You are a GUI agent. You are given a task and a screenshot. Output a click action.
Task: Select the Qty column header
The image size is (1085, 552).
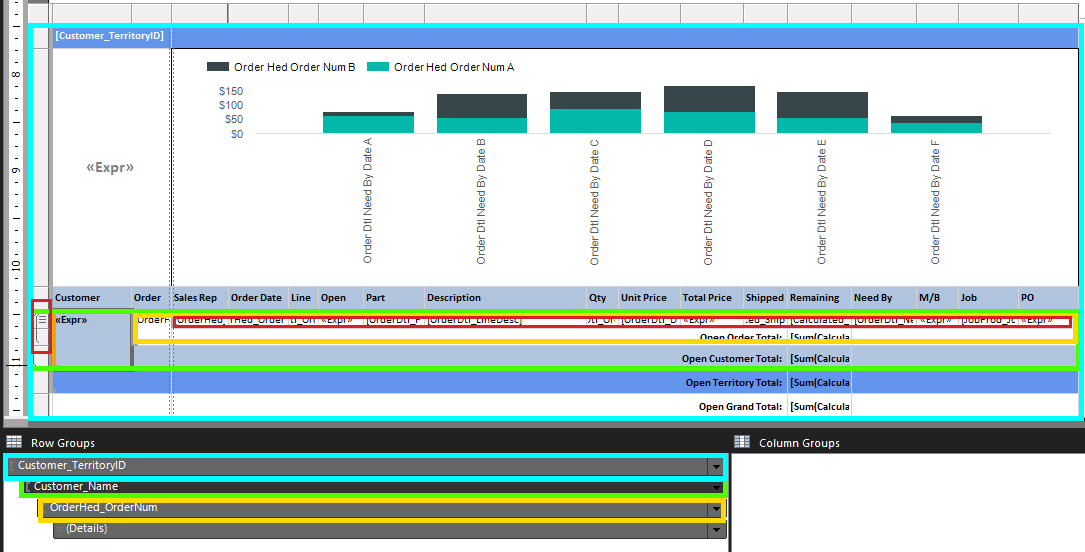tap(602, 297)
